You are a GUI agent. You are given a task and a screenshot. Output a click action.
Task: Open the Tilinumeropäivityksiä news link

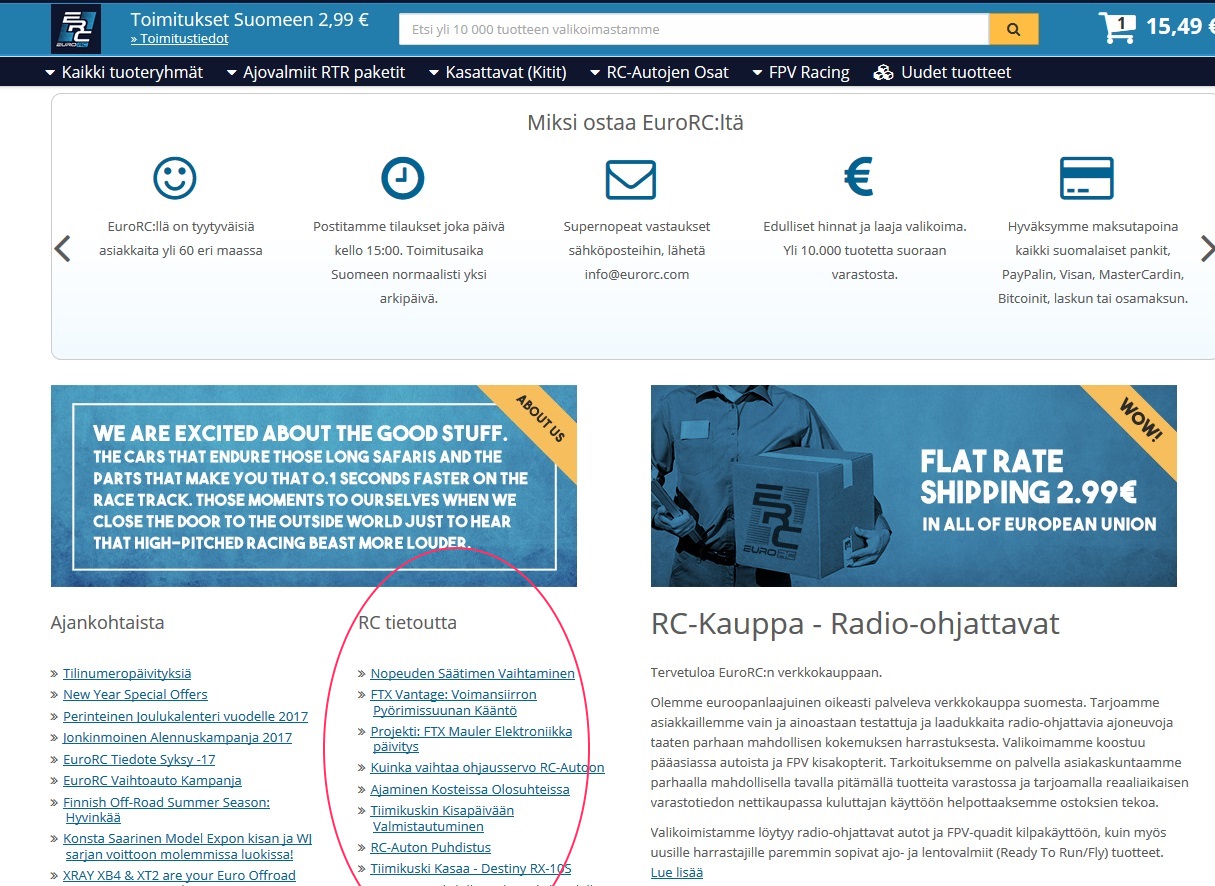[127, 673]
